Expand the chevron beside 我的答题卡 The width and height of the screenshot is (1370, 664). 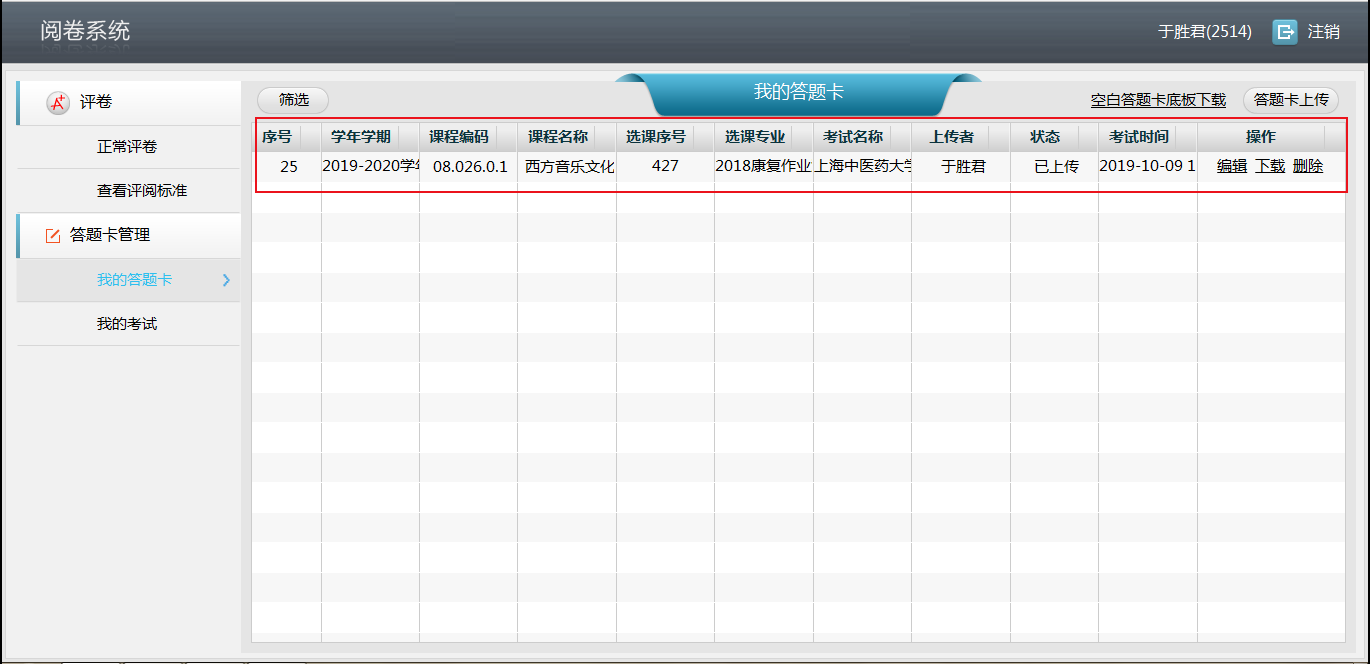pos(226,280)
